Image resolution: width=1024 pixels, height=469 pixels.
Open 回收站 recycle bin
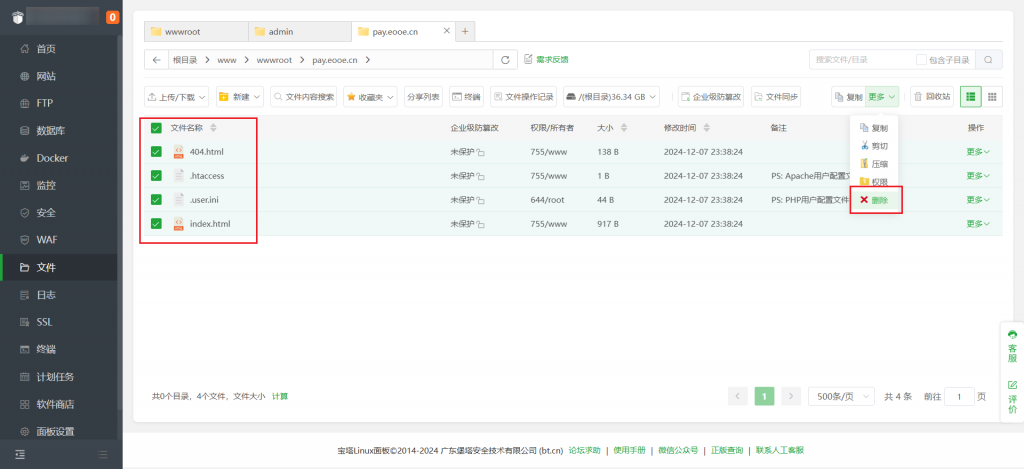pyautogui.click(x=930, y=97)
